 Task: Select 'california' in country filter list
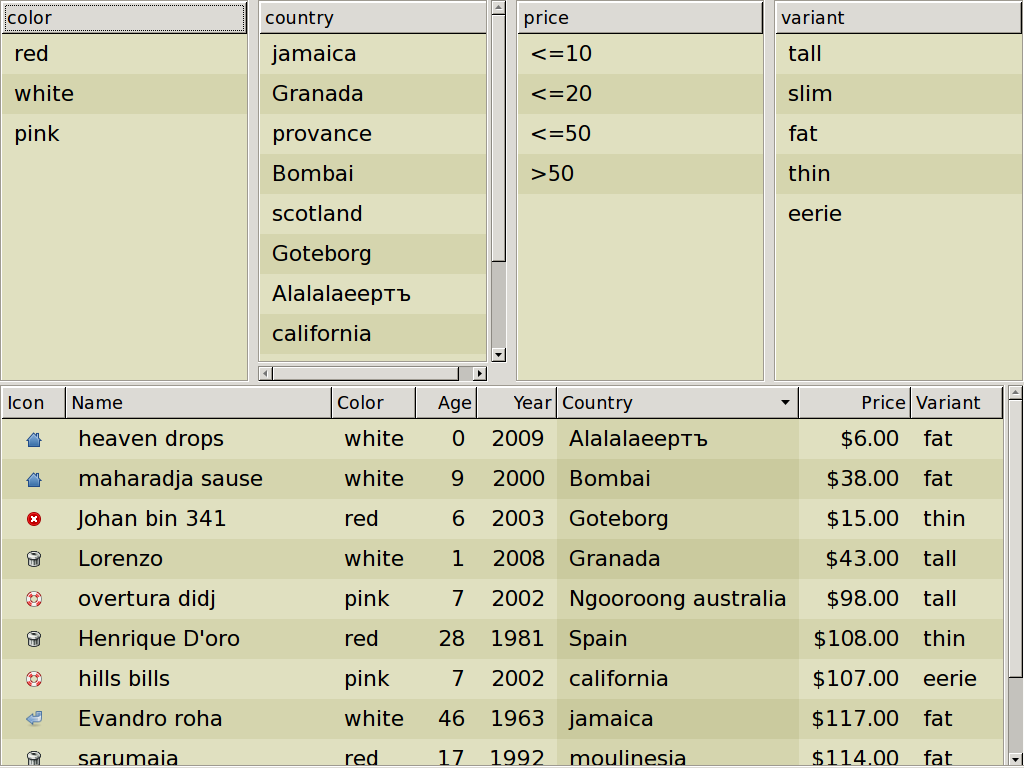click(x=373, y=334)
